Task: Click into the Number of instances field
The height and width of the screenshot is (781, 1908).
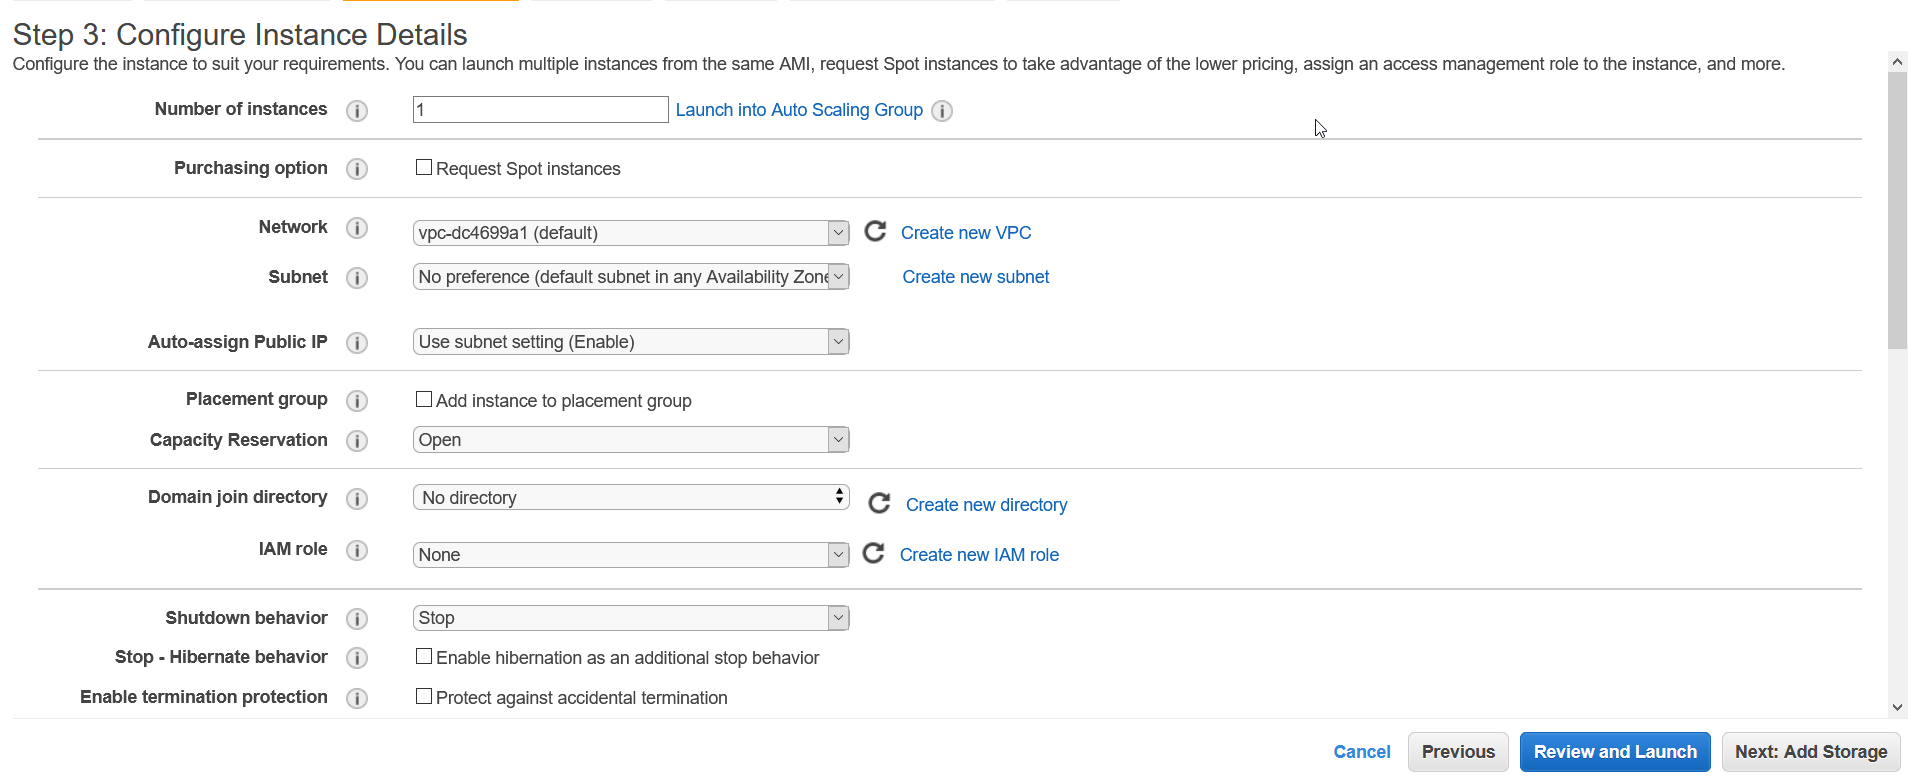Action: click(540, 110)
